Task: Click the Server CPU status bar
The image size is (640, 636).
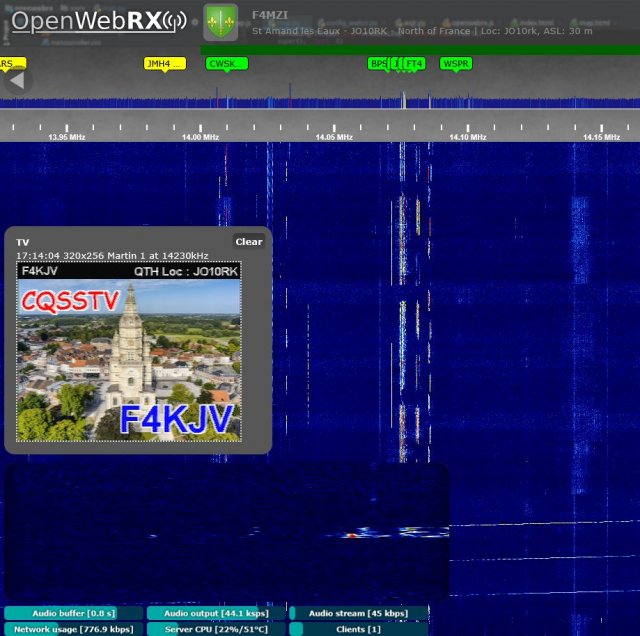Action: 216,629
